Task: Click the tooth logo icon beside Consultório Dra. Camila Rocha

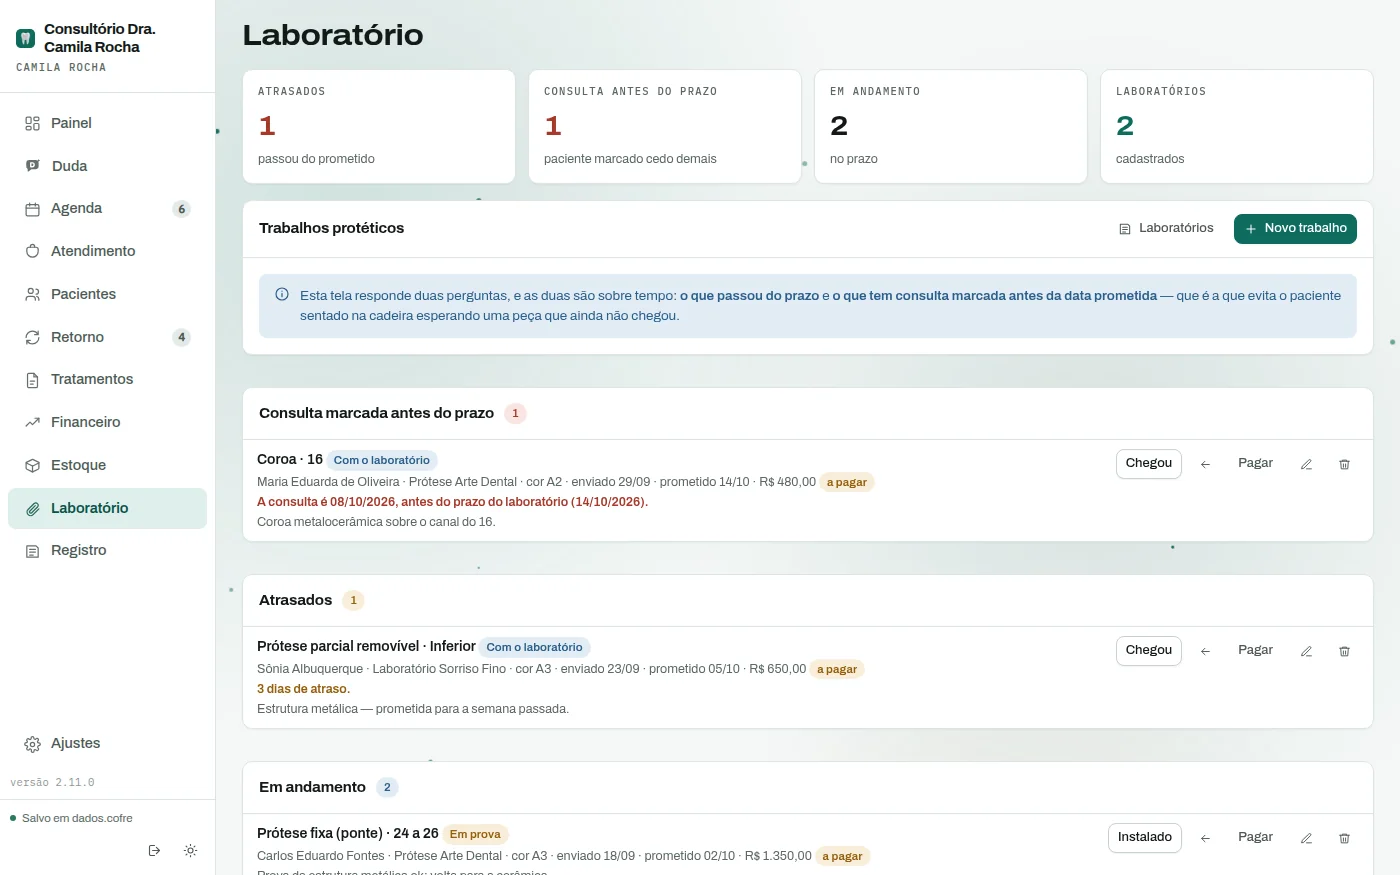Action: (x=26, y=38)
